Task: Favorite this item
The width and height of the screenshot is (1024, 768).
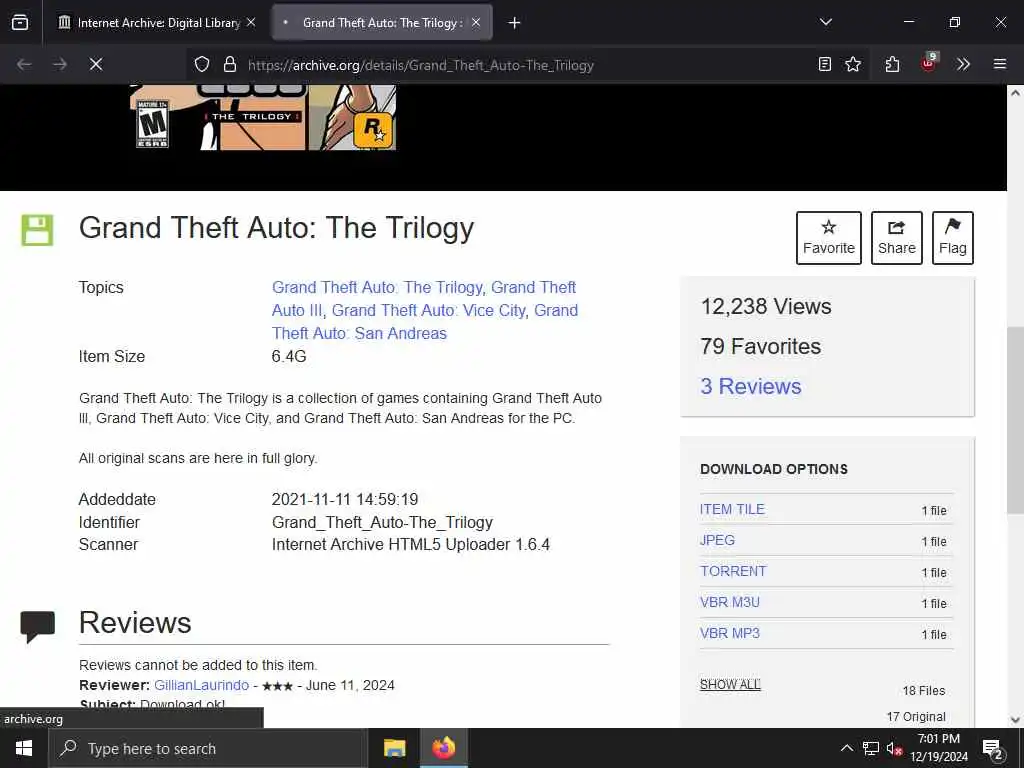Action: pos(829,238)
